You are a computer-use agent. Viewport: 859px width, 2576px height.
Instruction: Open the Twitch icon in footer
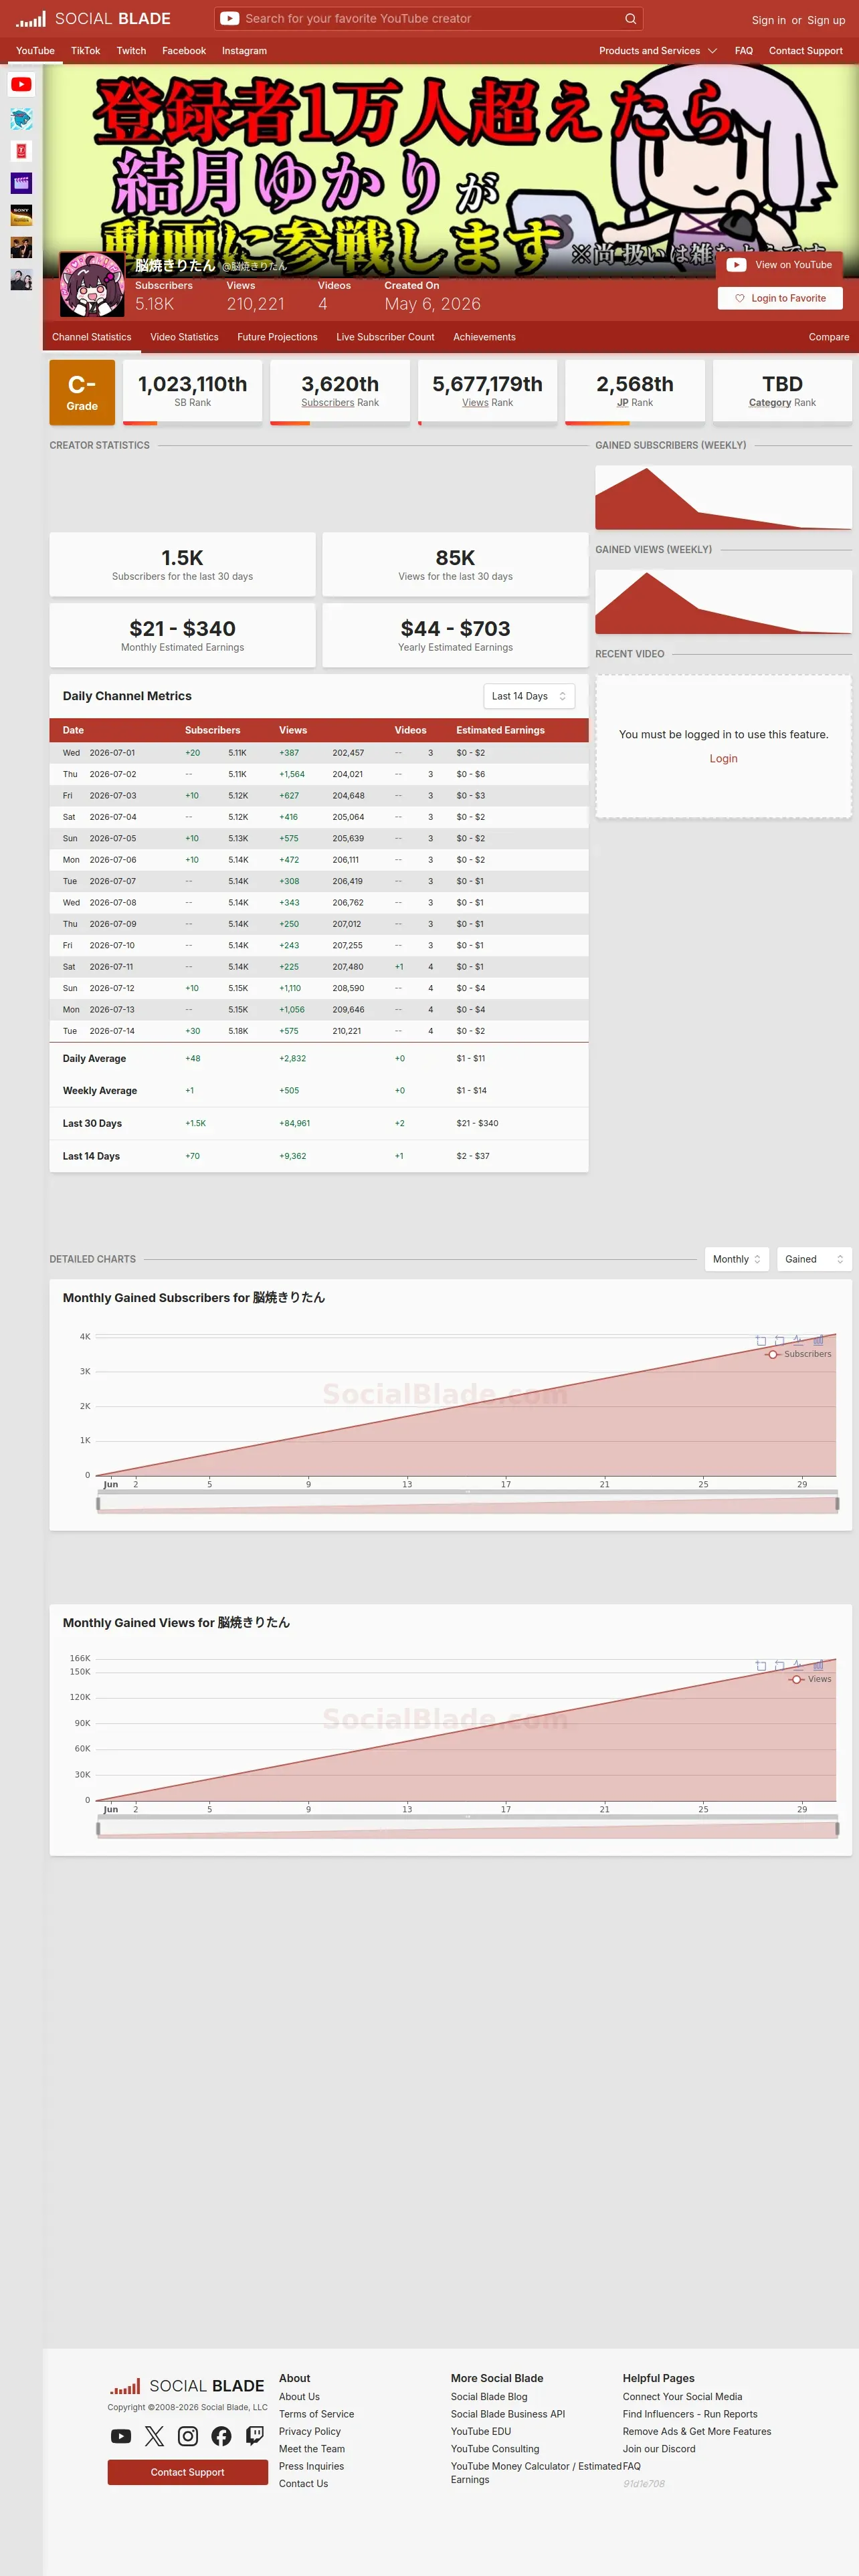tap(255, 2436)
